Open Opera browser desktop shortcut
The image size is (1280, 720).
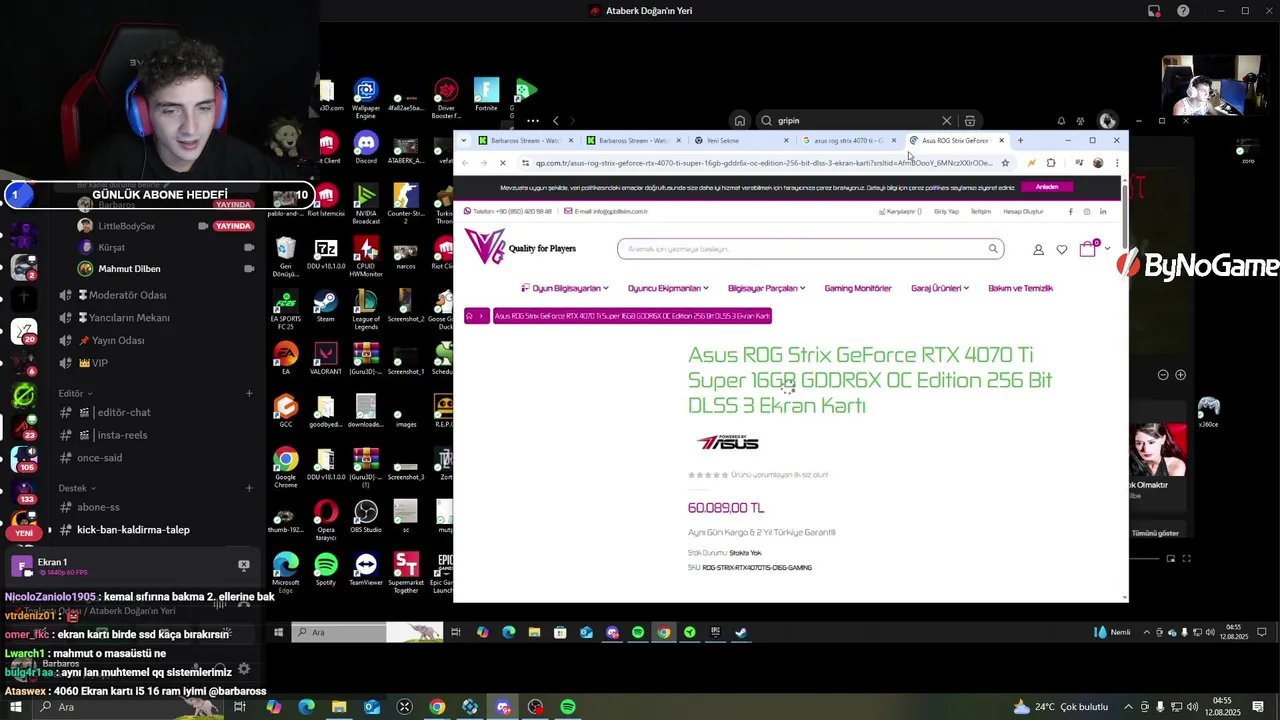[325, 519]
